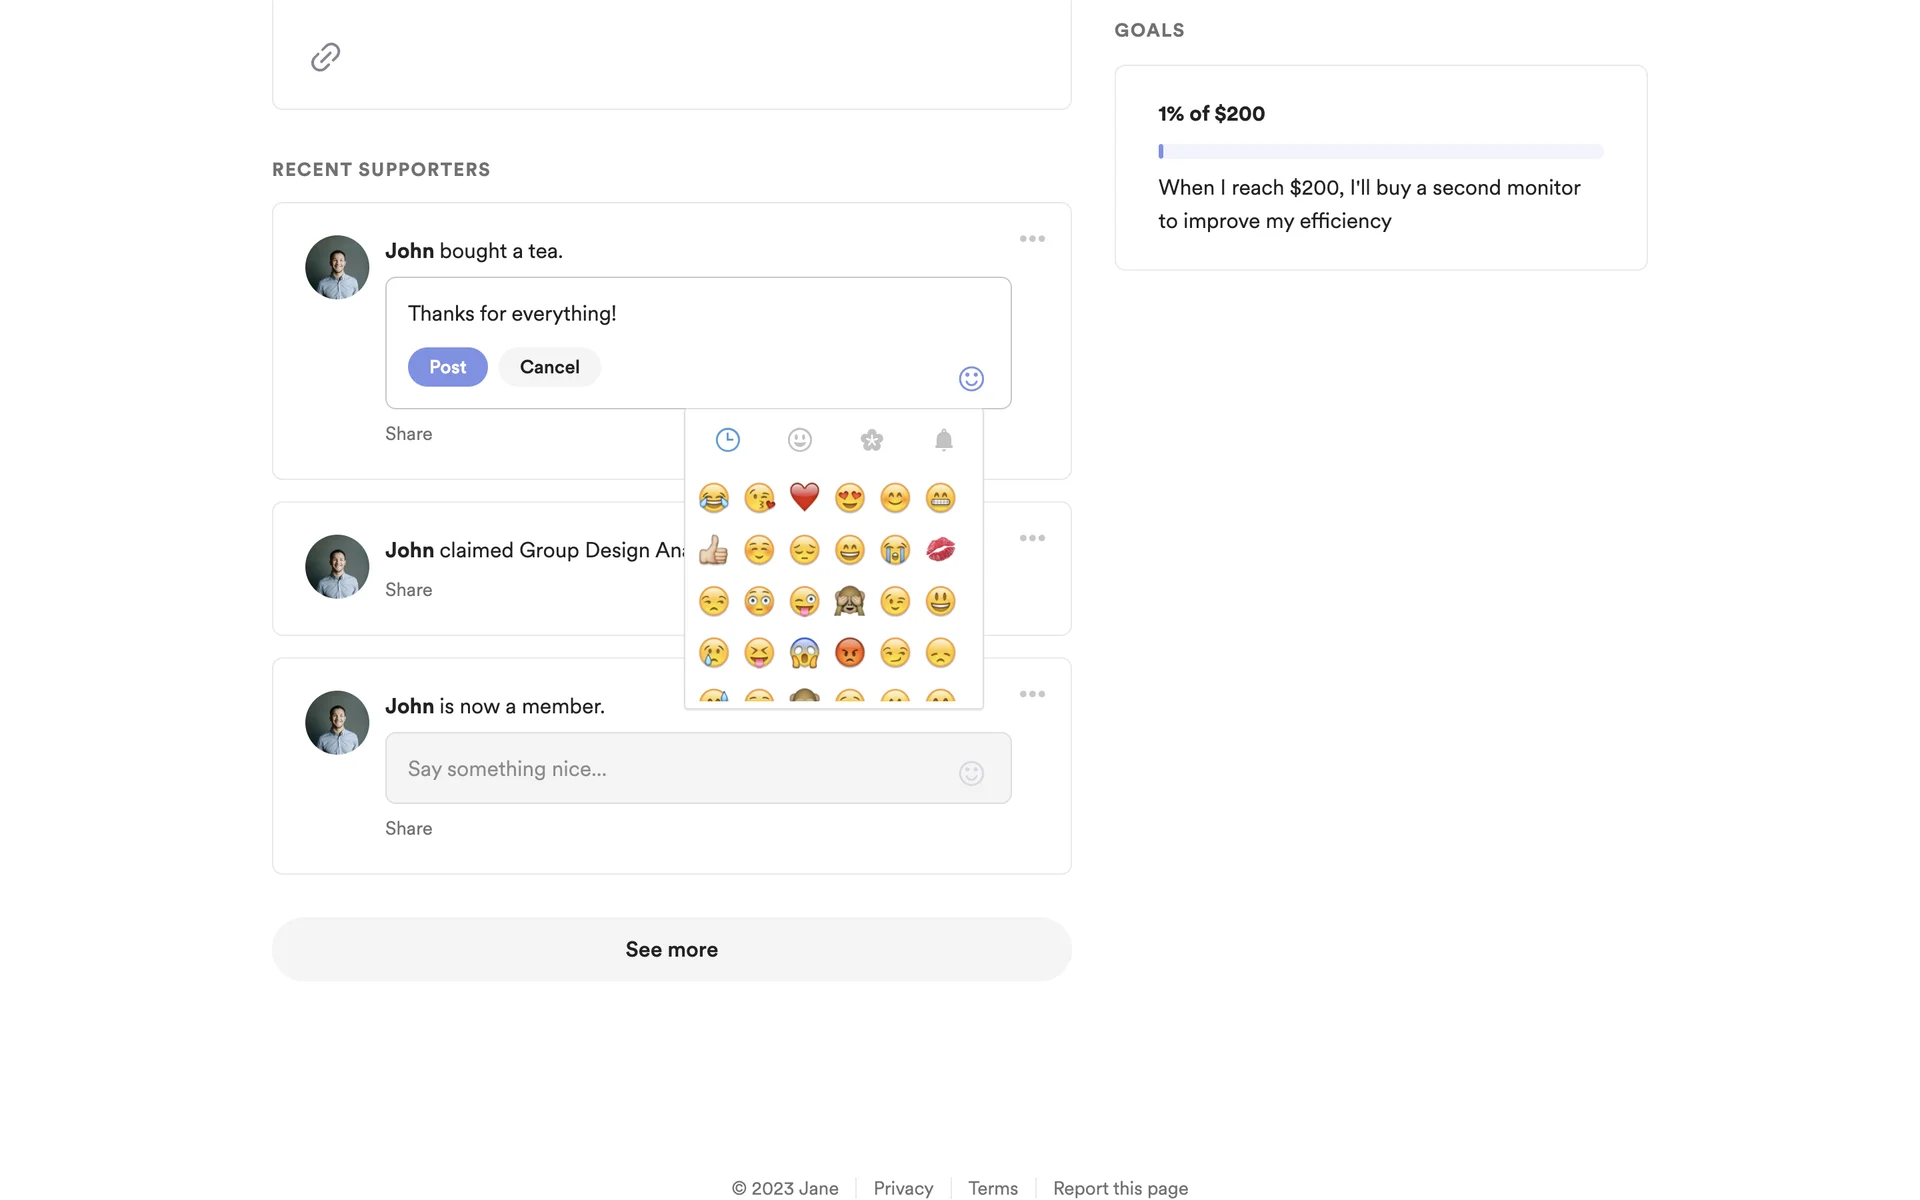Switch to bell objects emoji tab
Image resolution: width=1920 pixels, height=1200 pixels.
click(x=943, y=440)
